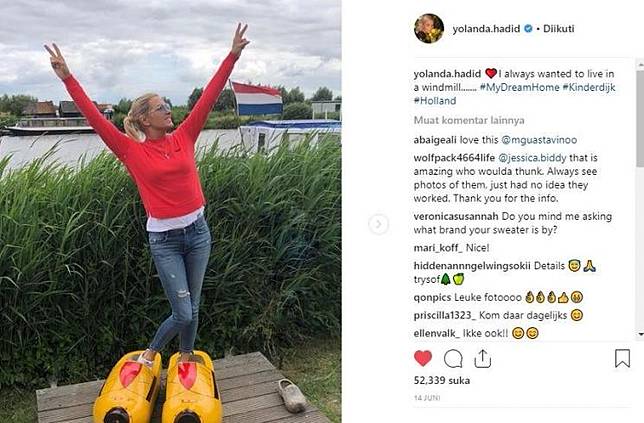Open commenter veronicasusannah's profile
The height and width of the screenshot is (423, 644).
coord(456,216)
